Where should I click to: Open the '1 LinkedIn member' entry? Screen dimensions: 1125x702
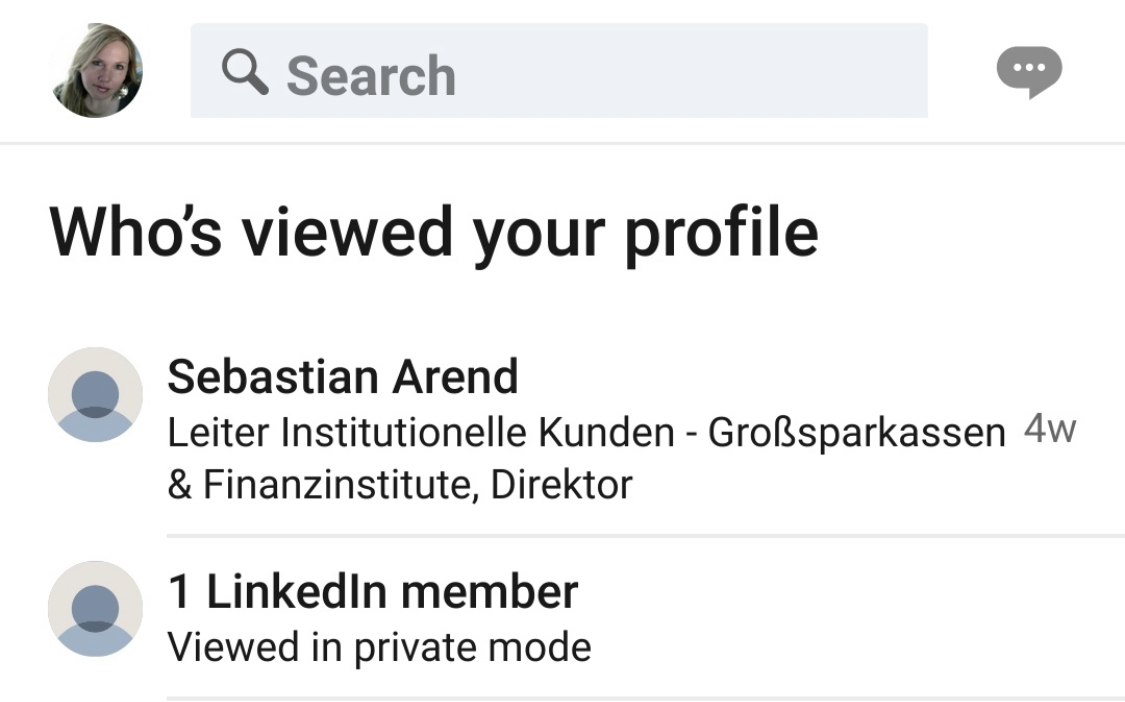coord(372,591)
